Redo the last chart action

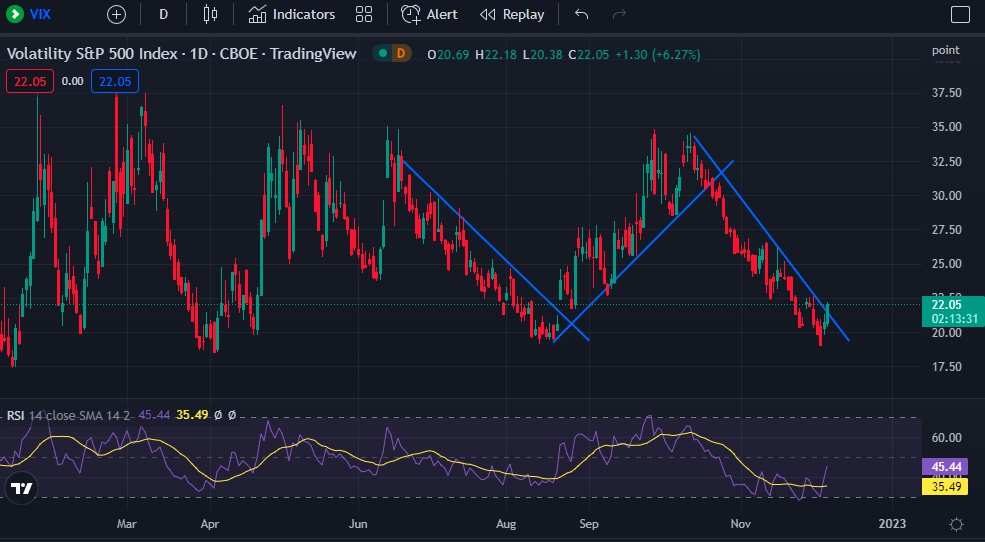[619, 14]
